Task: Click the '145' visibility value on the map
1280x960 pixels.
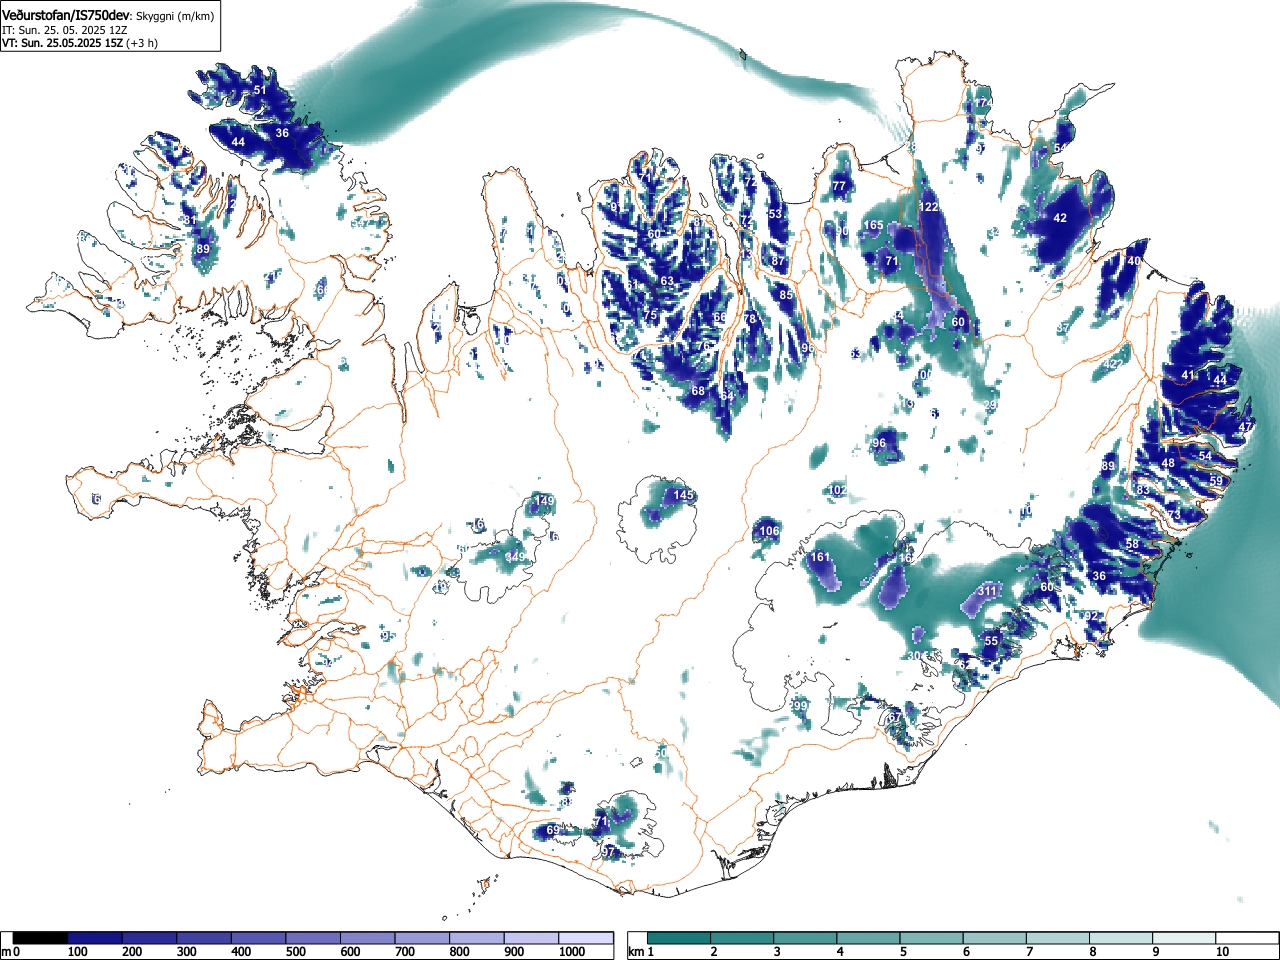Action: pos(683,495)
